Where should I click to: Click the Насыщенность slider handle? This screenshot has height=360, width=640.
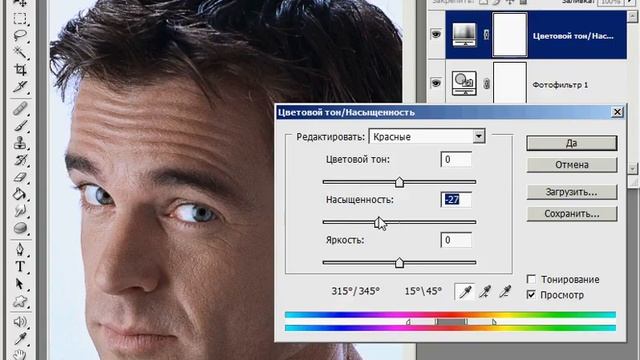click(379, 222)
